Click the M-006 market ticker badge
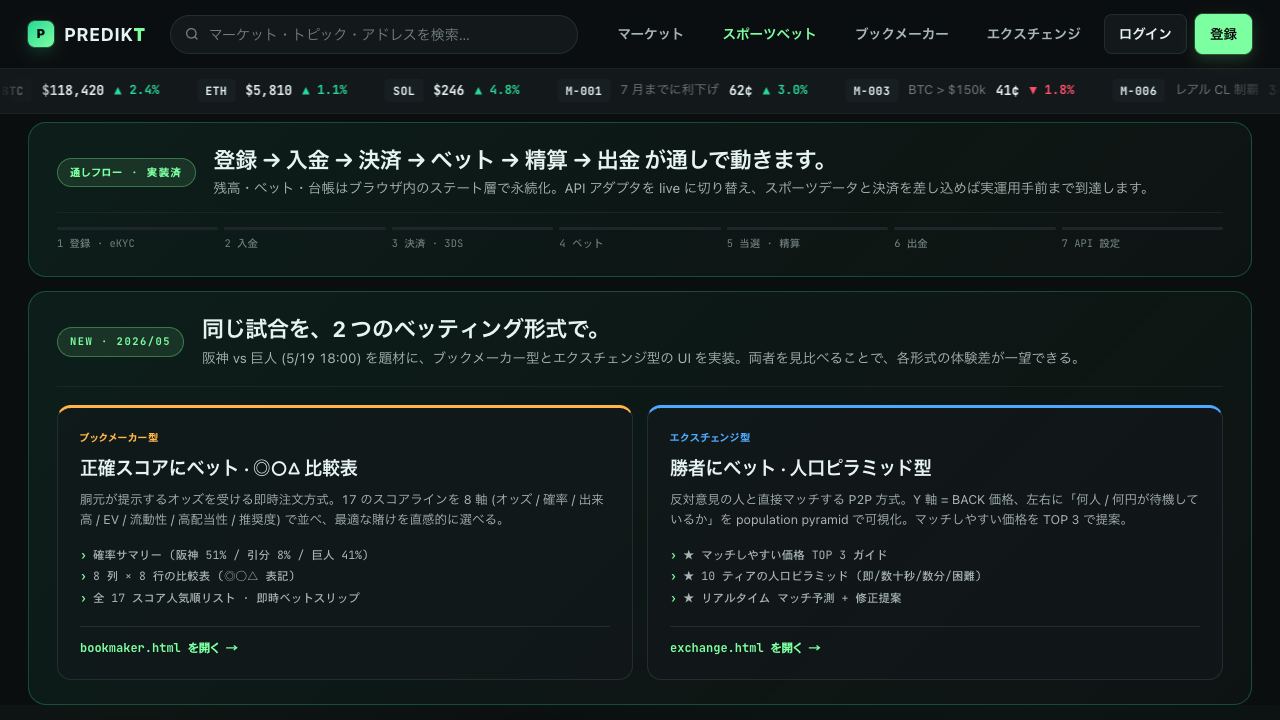 click(x=1139, y=90)
